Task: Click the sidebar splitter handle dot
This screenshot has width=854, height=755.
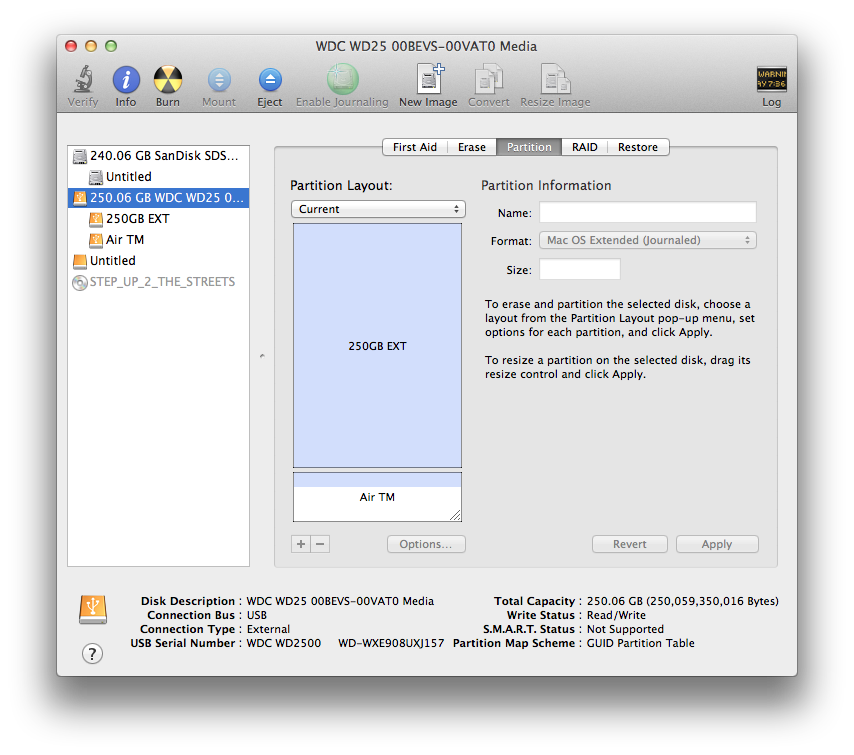Action: 262,356
